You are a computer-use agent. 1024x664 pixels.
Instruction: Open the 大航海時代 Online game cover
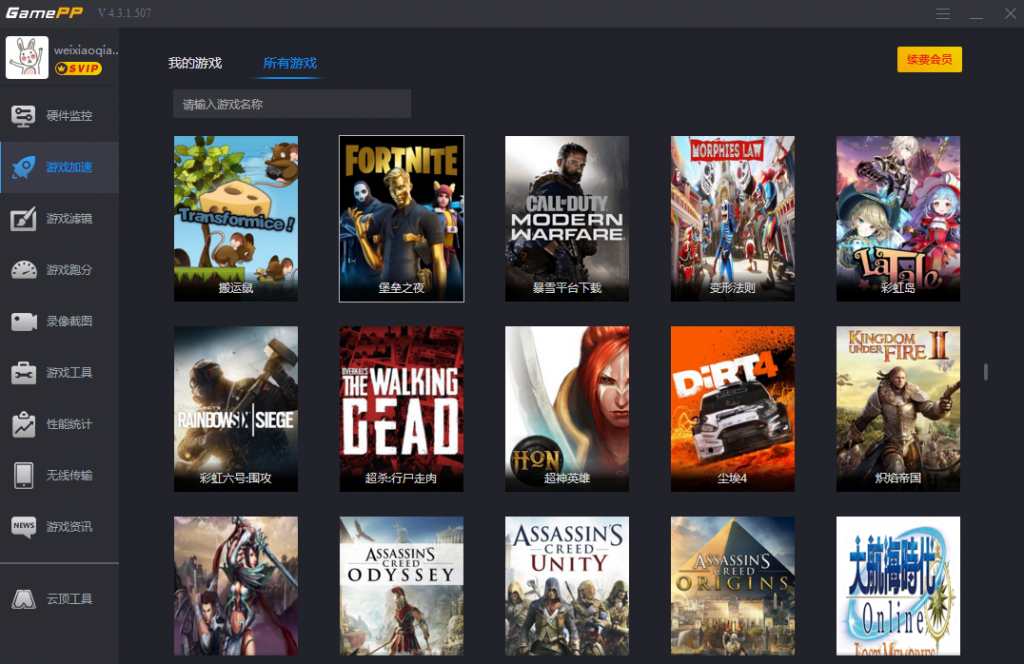pos(898,586)
